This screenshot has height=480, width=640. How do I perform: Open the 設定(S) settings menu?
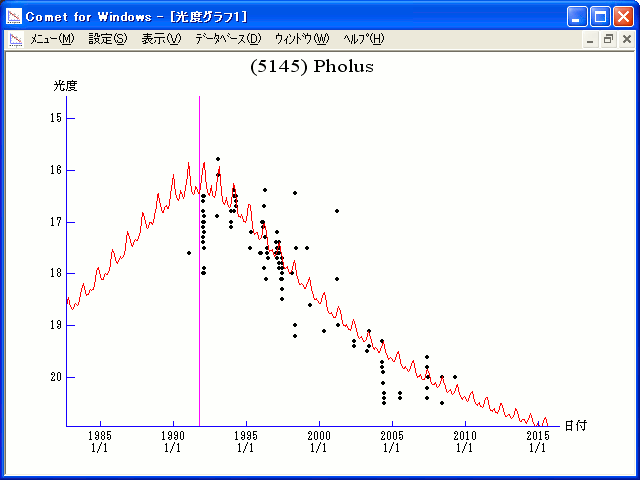coord(108,39)
